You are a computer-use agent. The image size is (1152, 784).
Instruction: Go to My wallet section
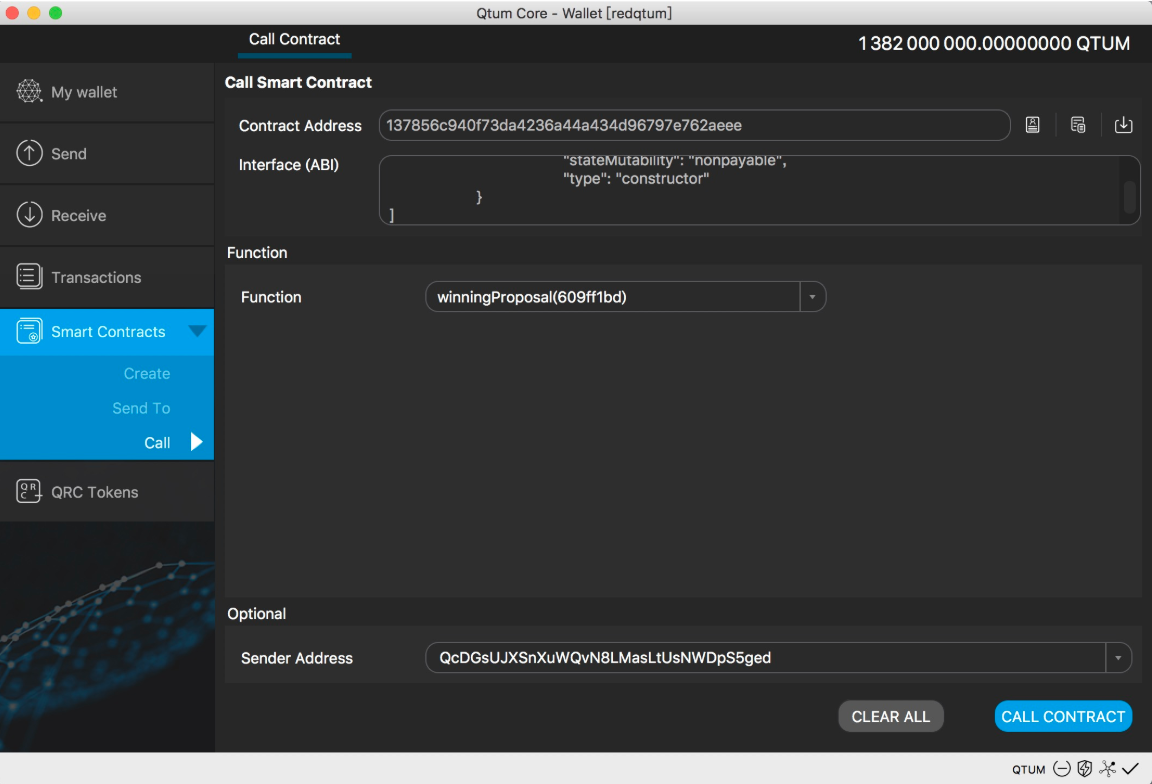(x=107, y=92)
